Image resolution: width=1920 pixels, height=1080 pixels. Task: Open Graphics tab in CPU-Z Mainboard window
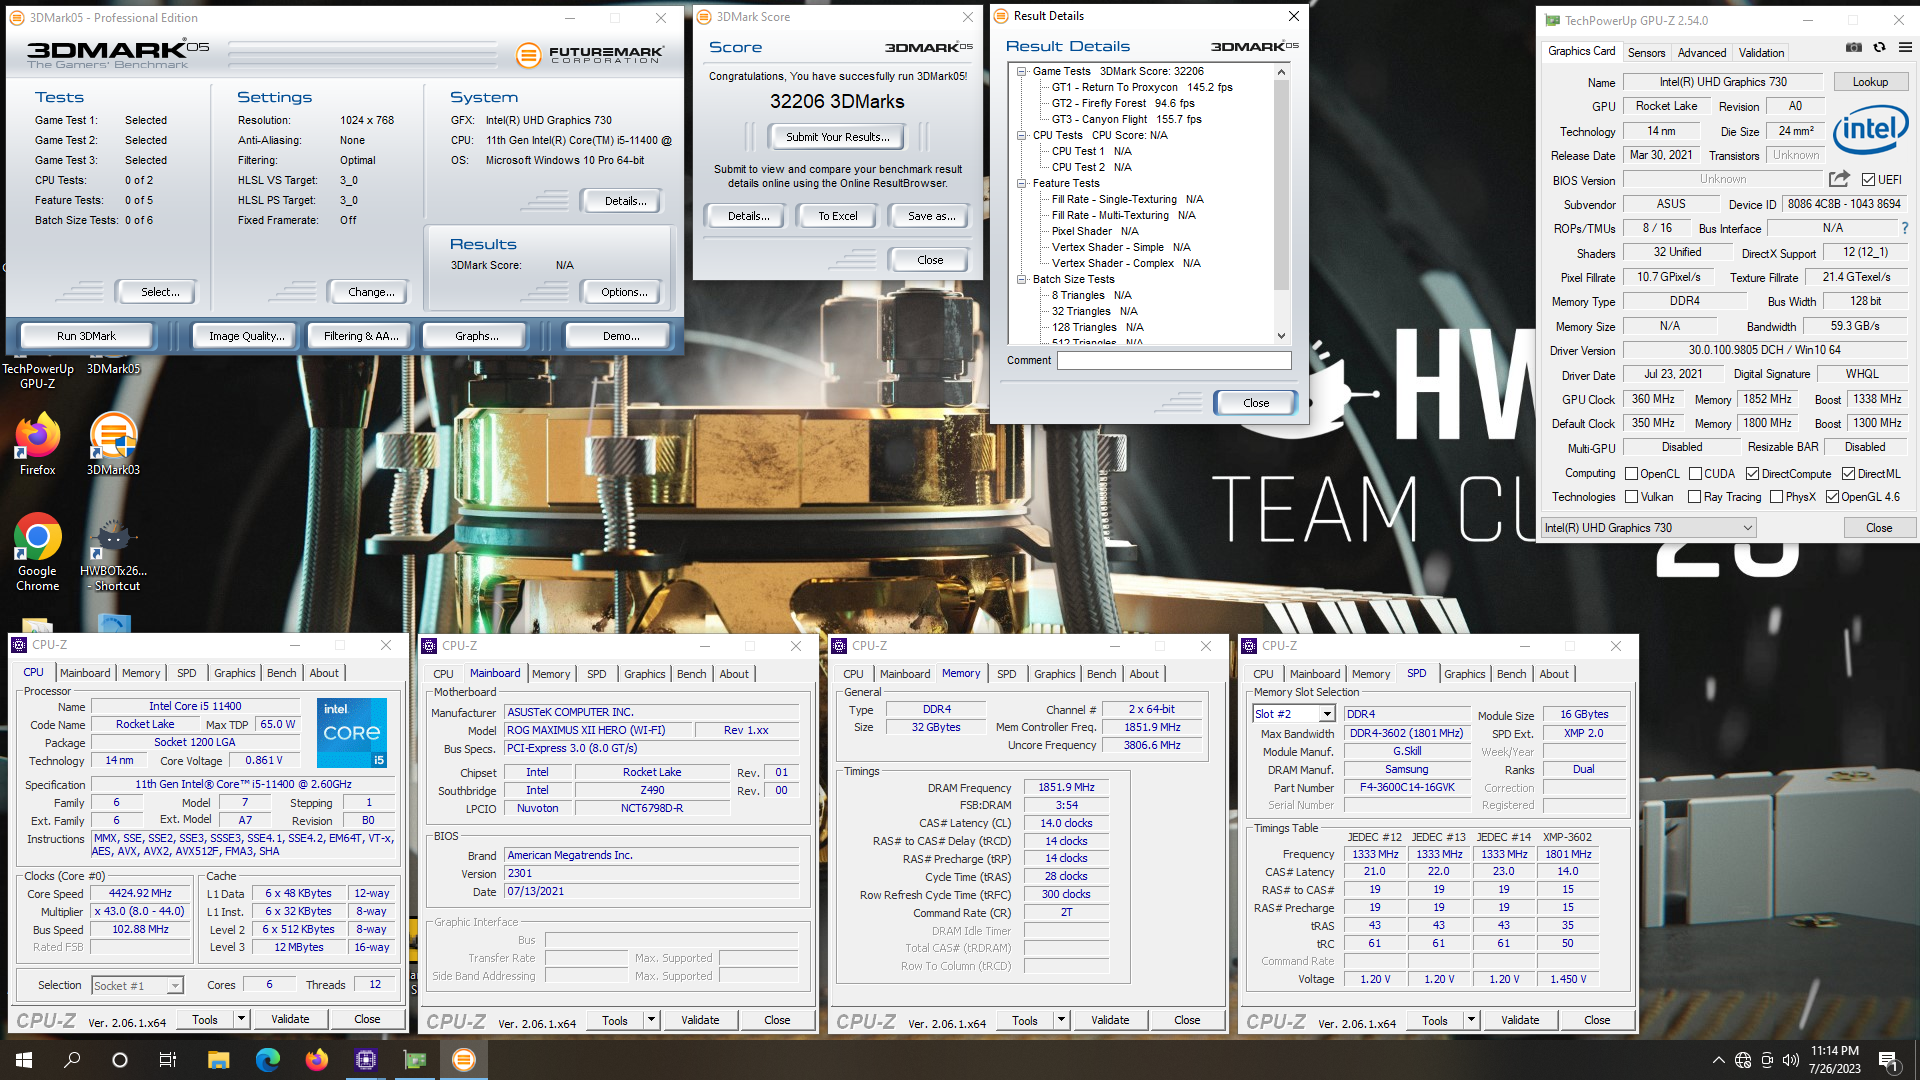pyautogui.click(x=644, y=674)
